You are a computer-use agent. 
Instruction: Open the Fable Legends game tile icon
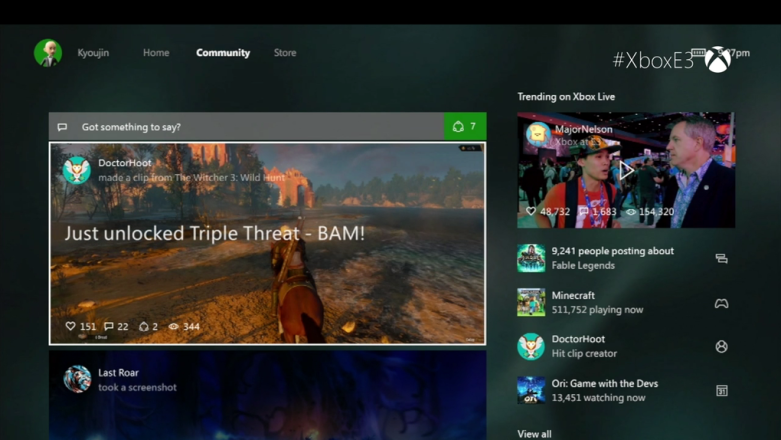[531, 258]
